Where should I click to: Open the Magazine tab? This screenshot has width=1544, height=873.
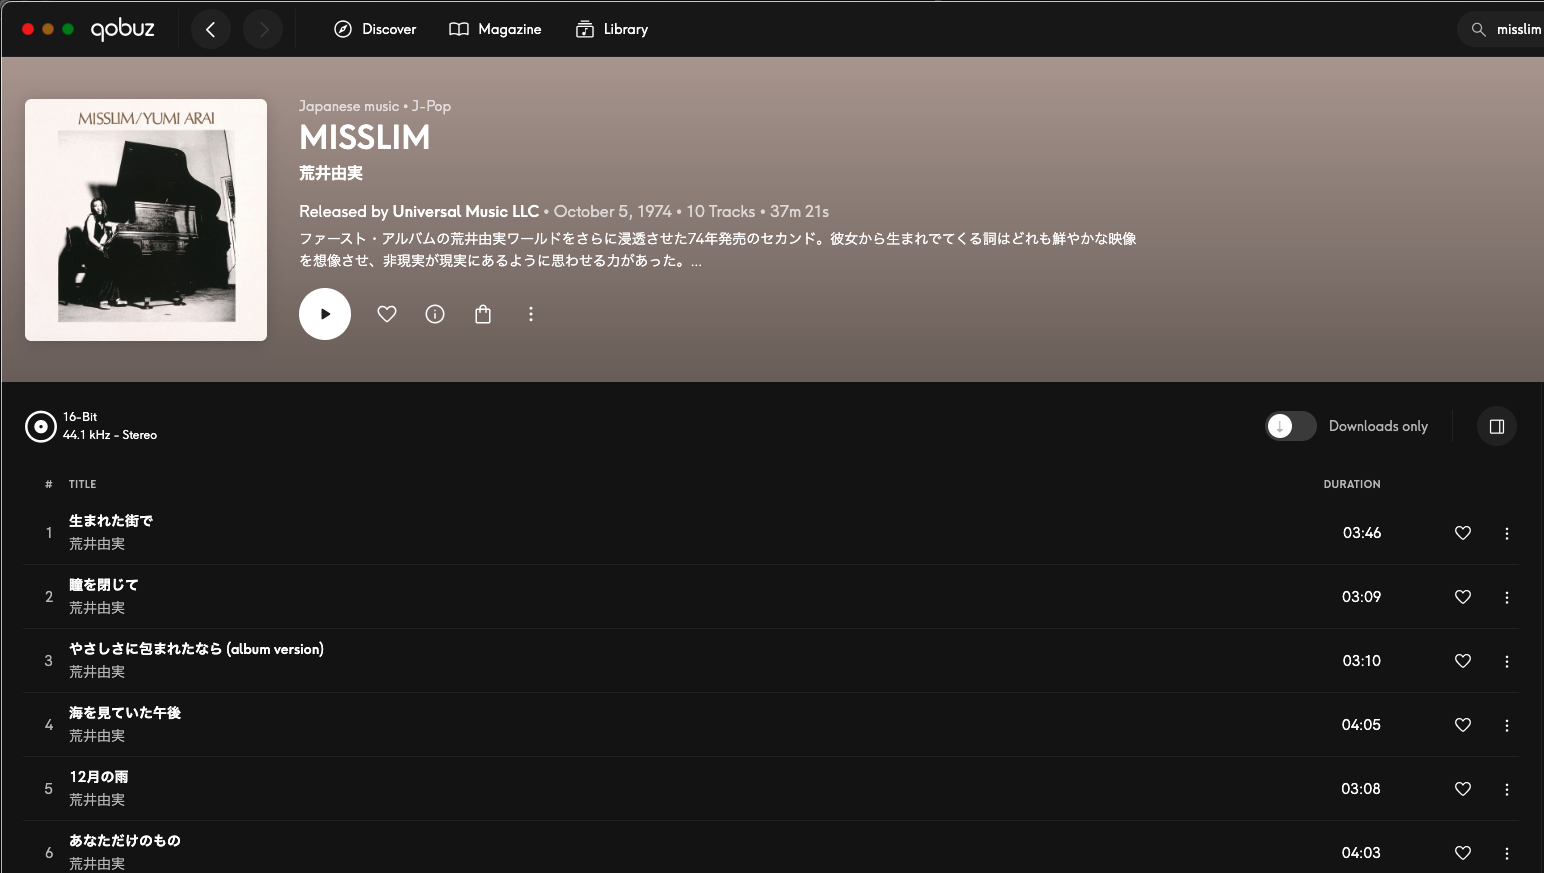[x=495, y=29]
